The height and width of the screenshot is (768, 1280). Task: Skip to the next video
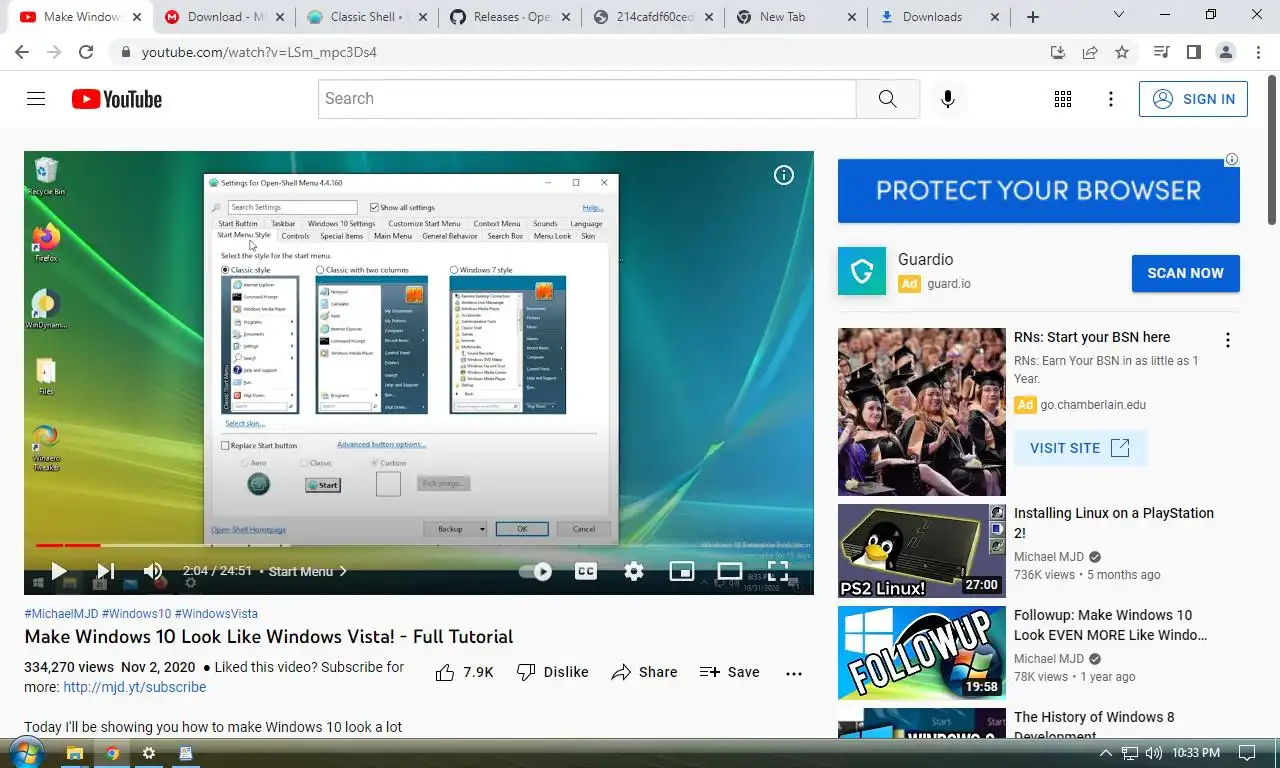tap(106, 571)
